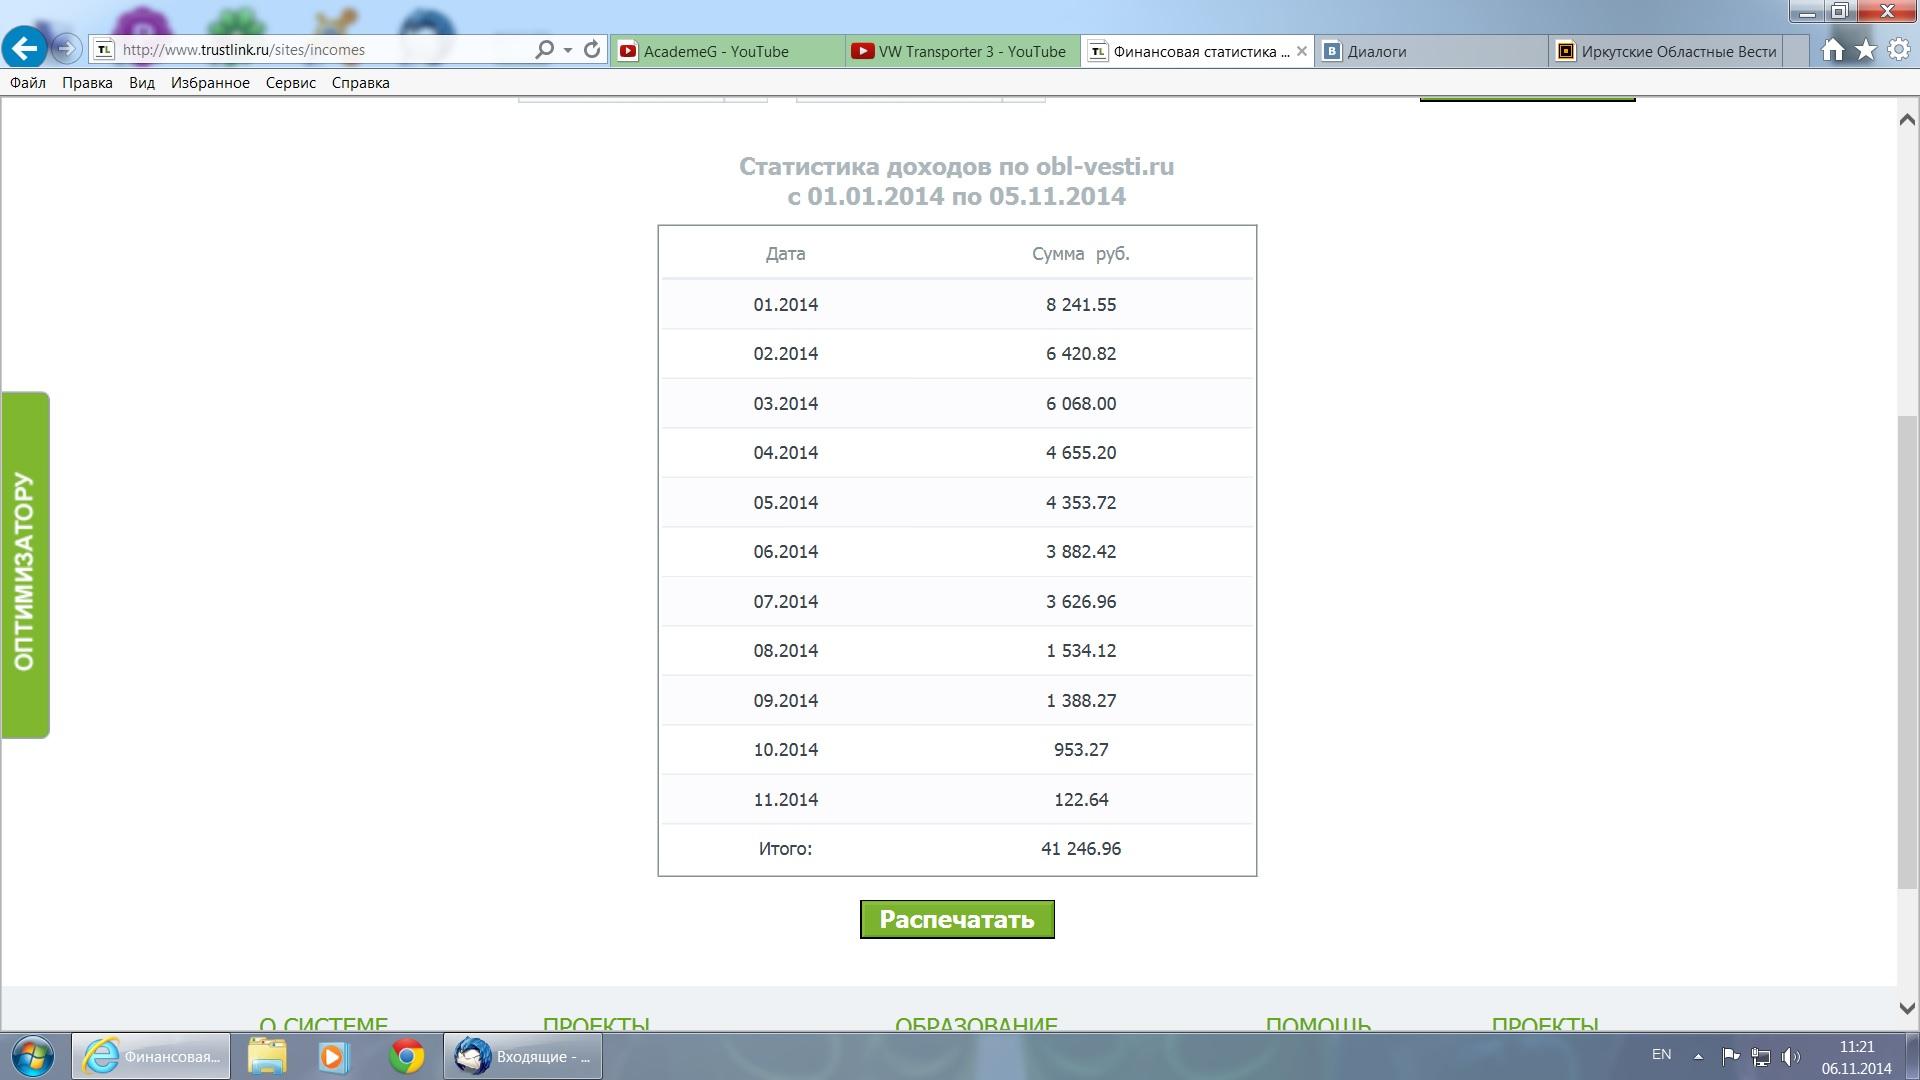Click the Home icon in browser
Image resolution: width=1920 pixels, height=1080 pixels.
click(1832, 50)
